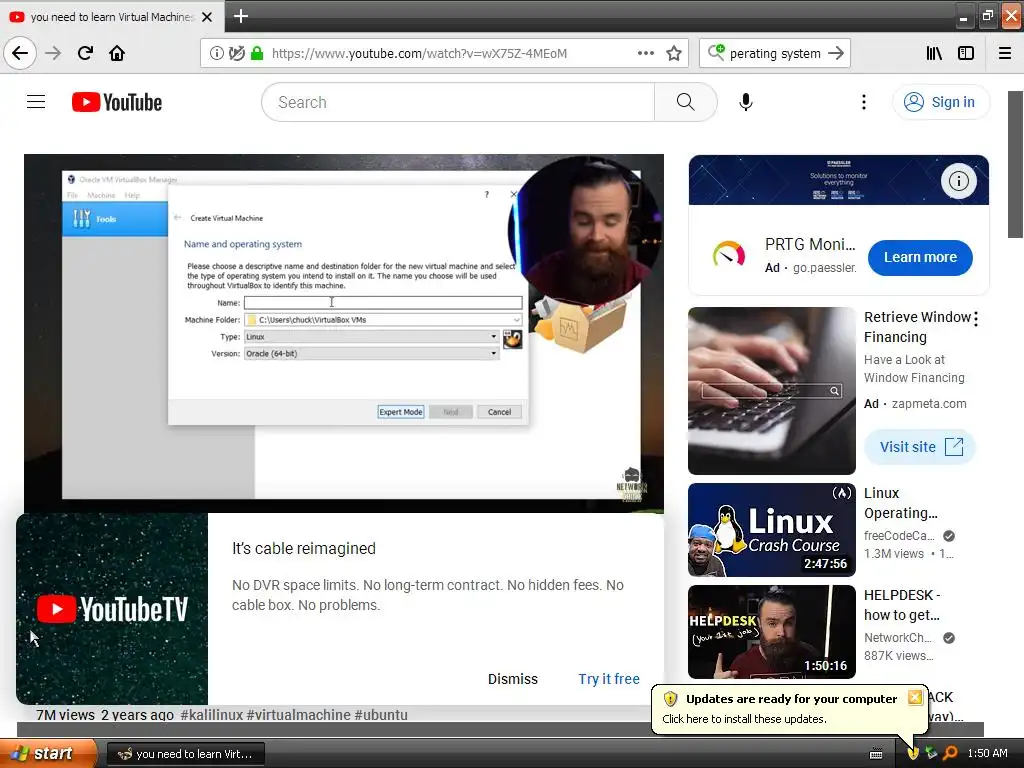Click search go arrow in search box
1024x768 pixels.
(x=836, y=54)
